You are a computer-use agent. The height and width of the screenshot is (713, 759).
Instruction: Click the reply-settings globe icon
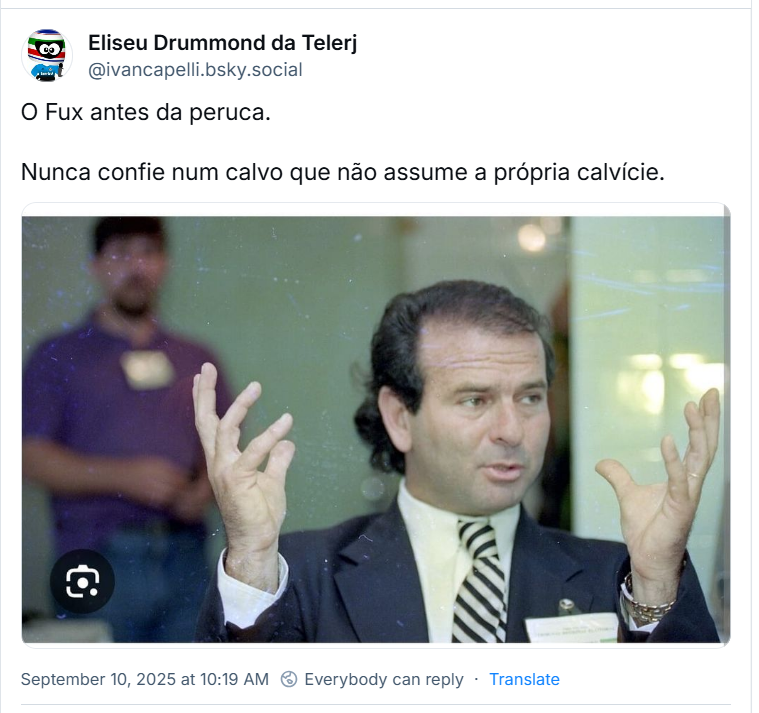289,679
